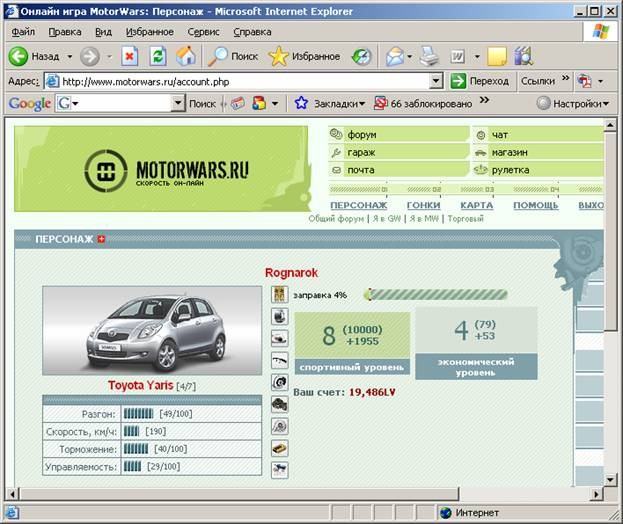
Task: Click the grey Forward arrow button
Action: pos(90,57)
